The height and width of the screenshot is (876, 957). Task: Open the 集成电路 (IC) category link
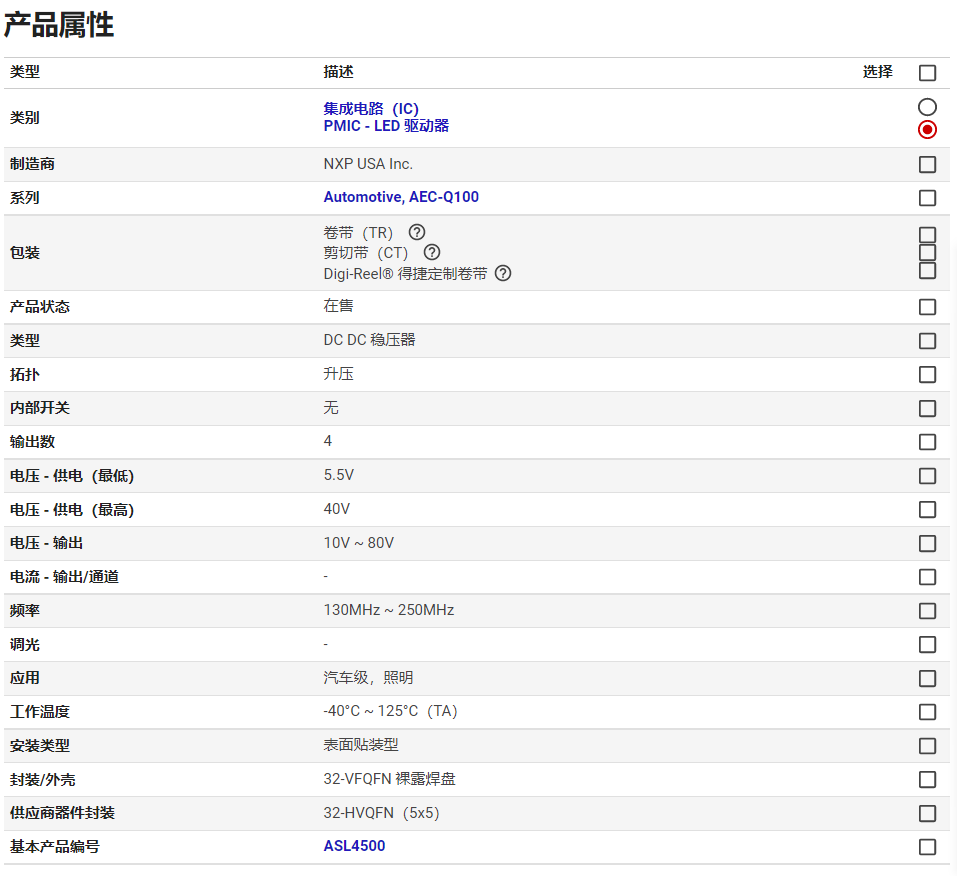371,109
